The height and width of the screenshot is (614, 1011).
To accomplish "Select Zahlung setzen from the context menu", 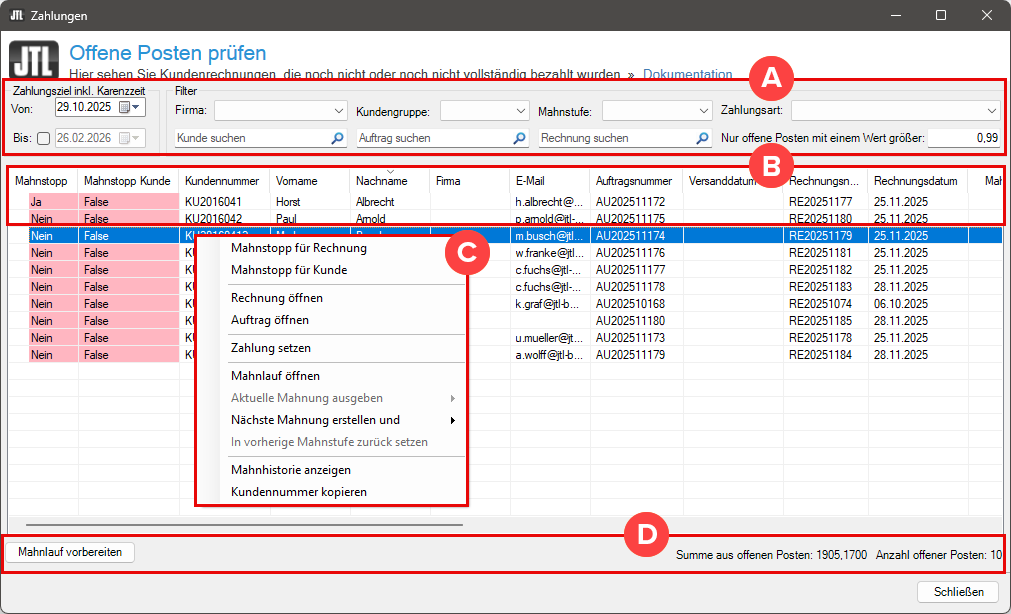I will pyautogui.click(x=270, y=348).
